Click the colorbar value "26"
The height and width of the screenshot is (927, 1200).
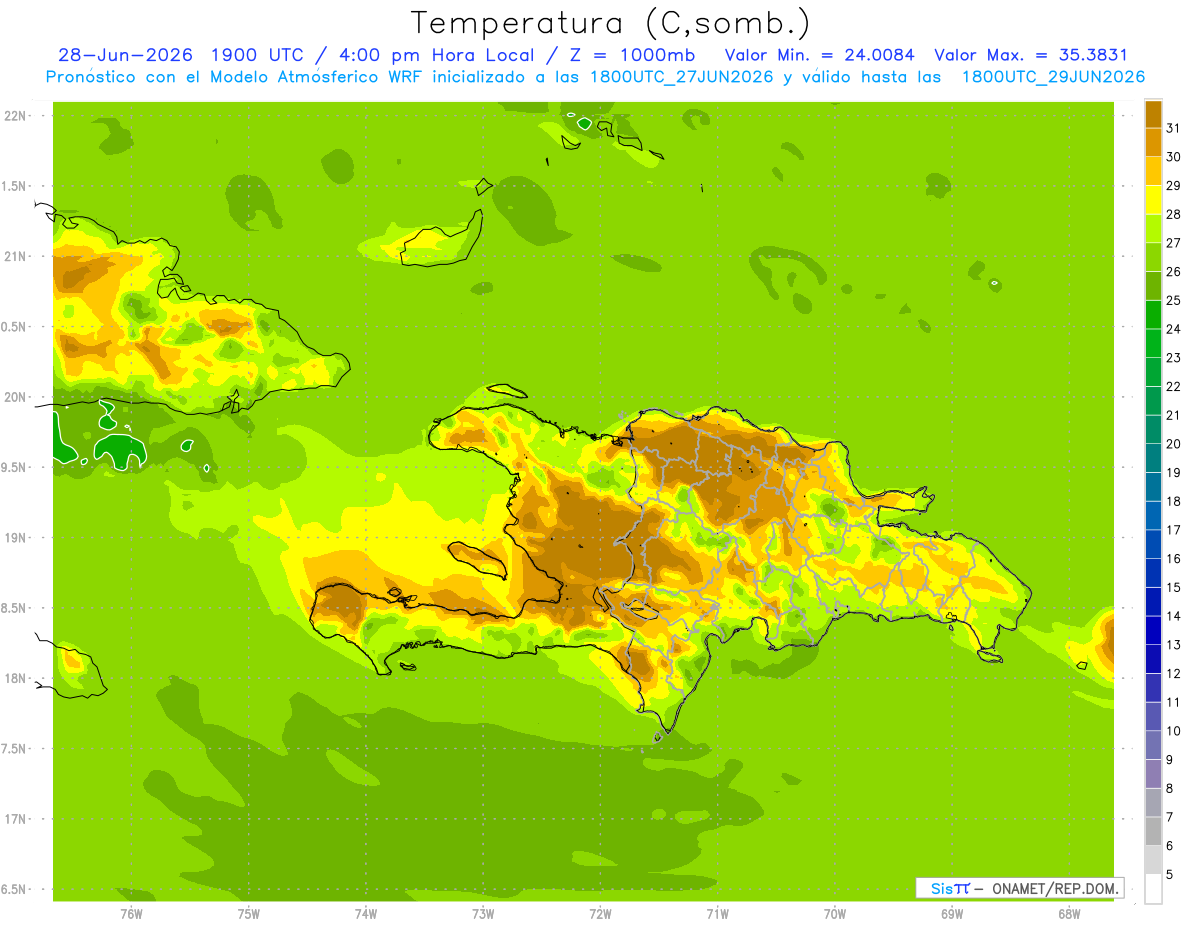tap(1174, 272)
